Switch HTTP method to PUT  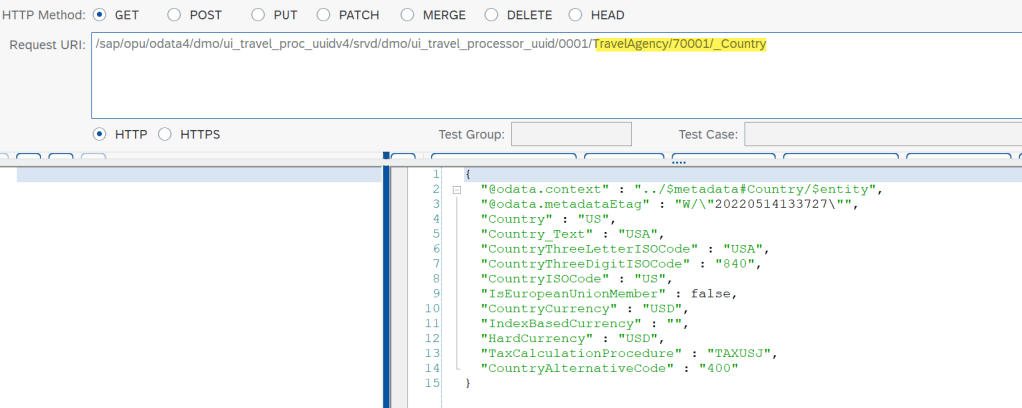(x=258, y=15)
